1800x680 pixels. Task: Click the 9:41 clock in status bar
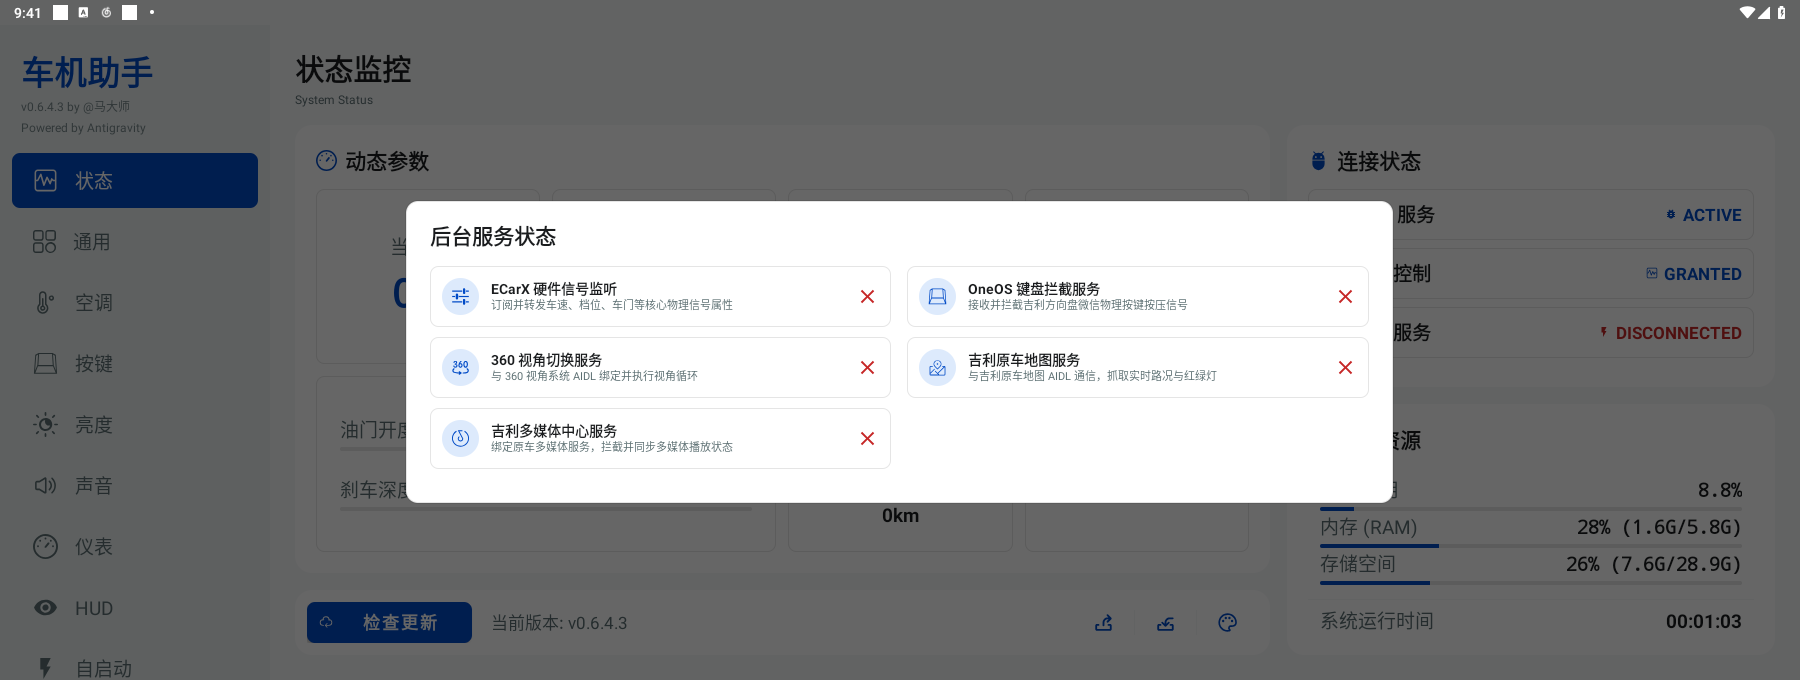click(28, 13)
